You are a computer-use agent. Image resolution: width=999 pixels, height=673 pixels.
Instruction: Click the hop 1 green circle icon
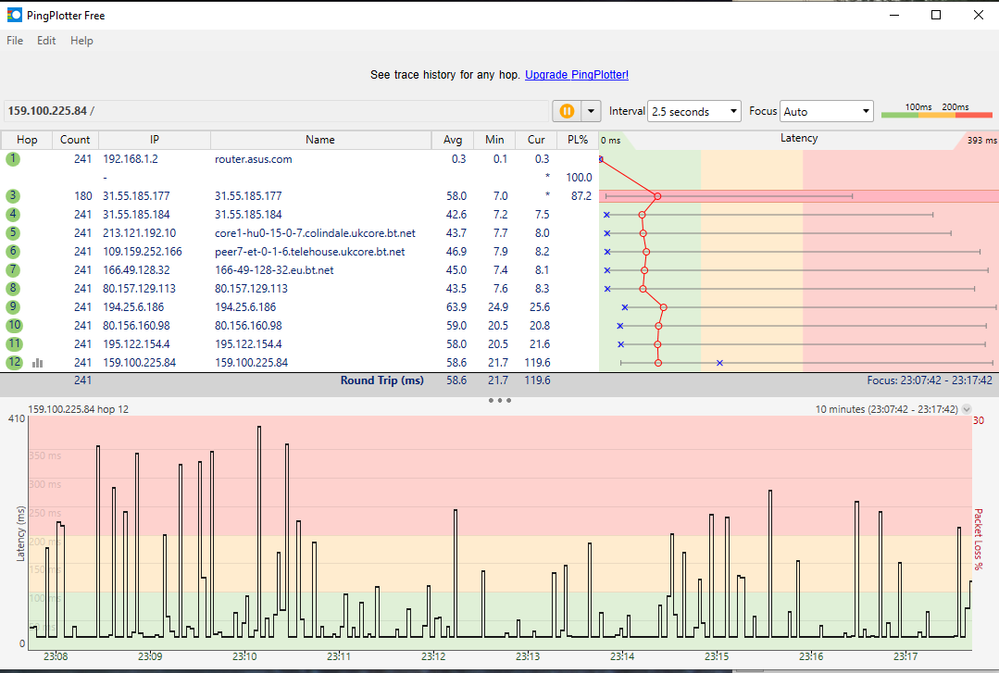point(13,159)
